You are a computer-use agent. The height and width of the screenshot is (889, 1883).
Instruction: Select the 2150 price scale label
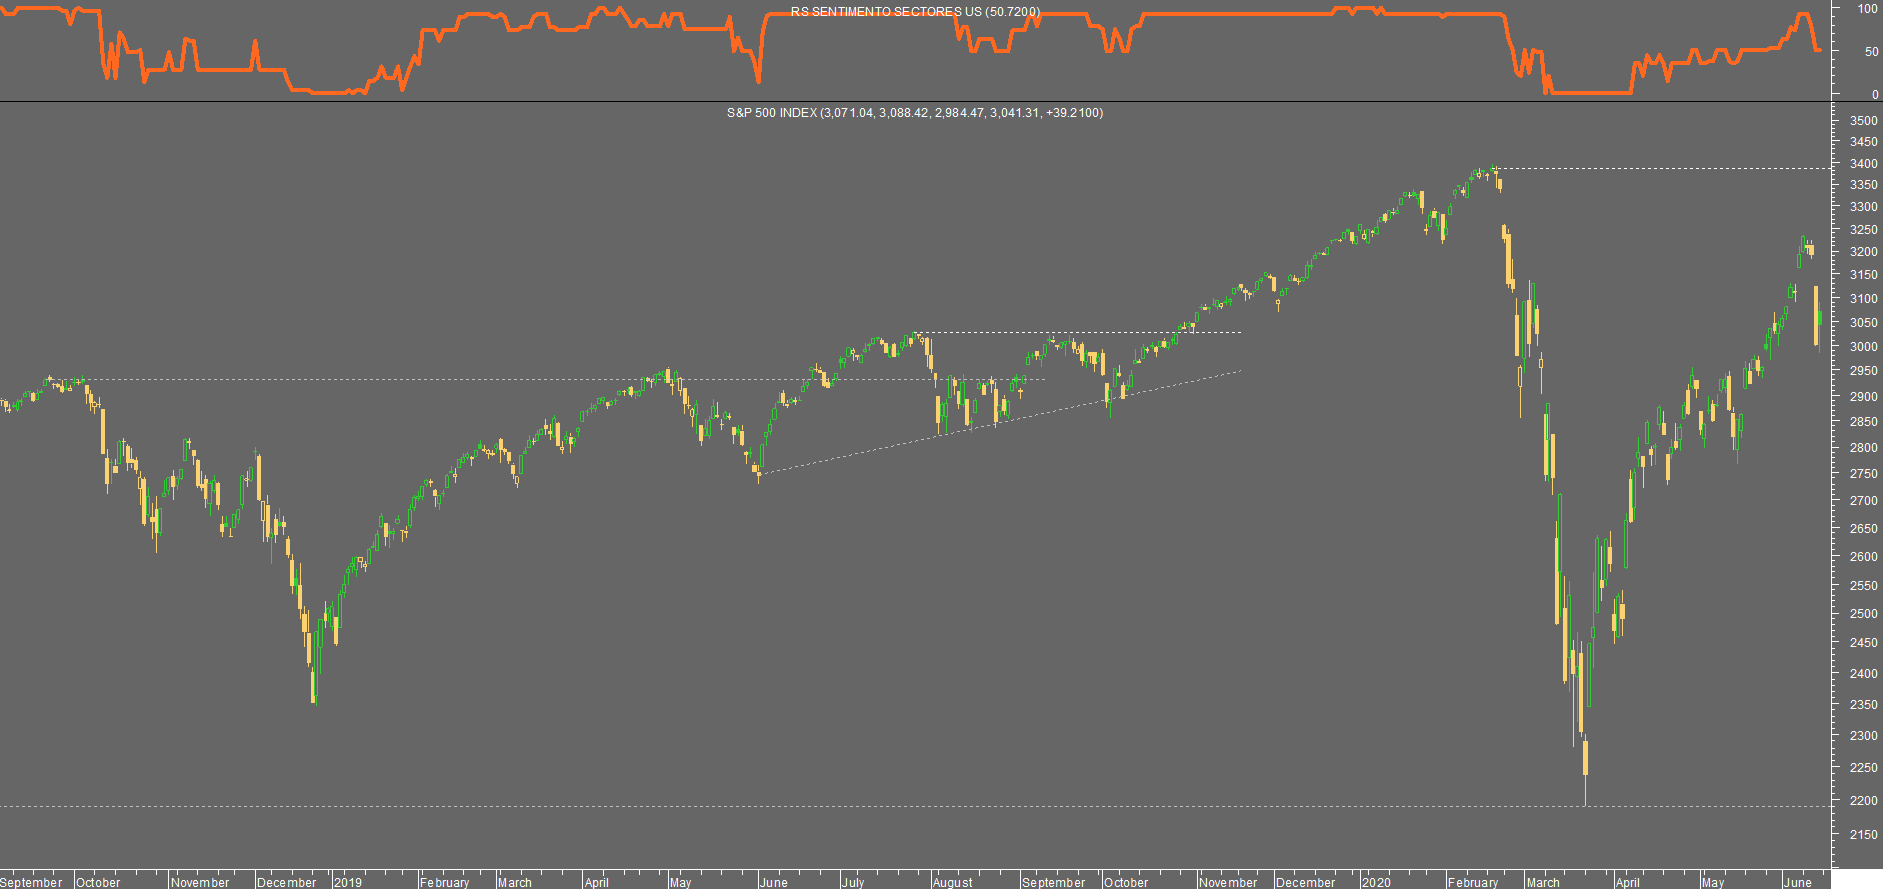point(1863,835)
